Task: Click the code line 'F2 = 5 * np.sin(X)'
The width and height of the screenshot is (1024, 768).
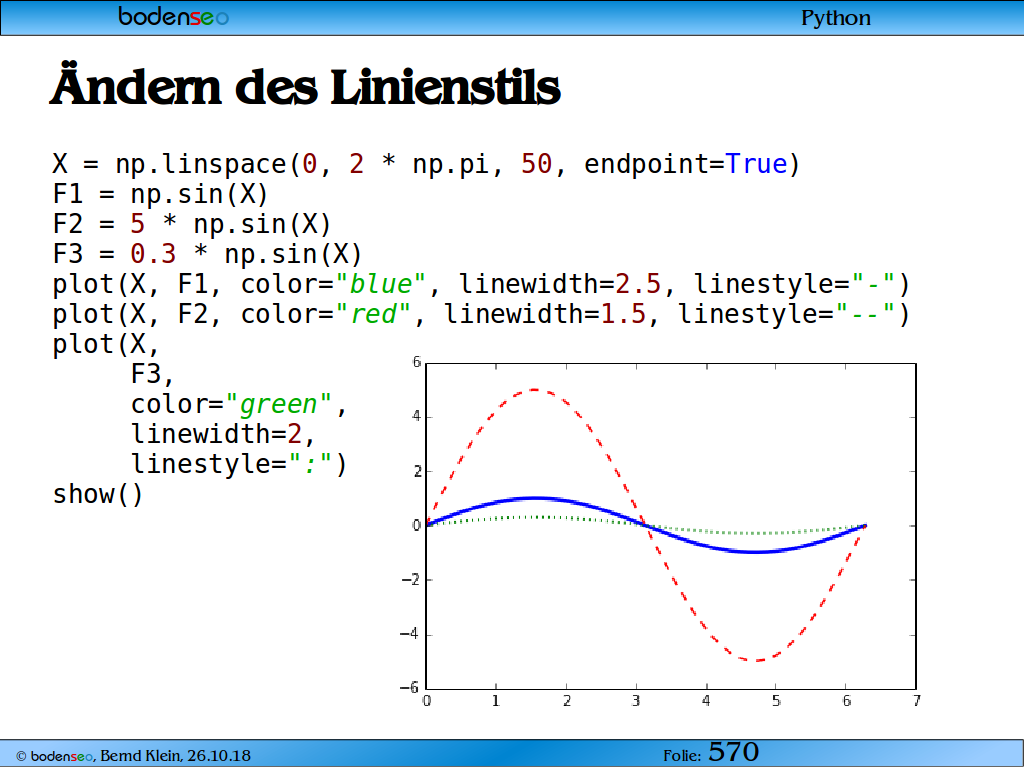Action: tap(192, 224)
